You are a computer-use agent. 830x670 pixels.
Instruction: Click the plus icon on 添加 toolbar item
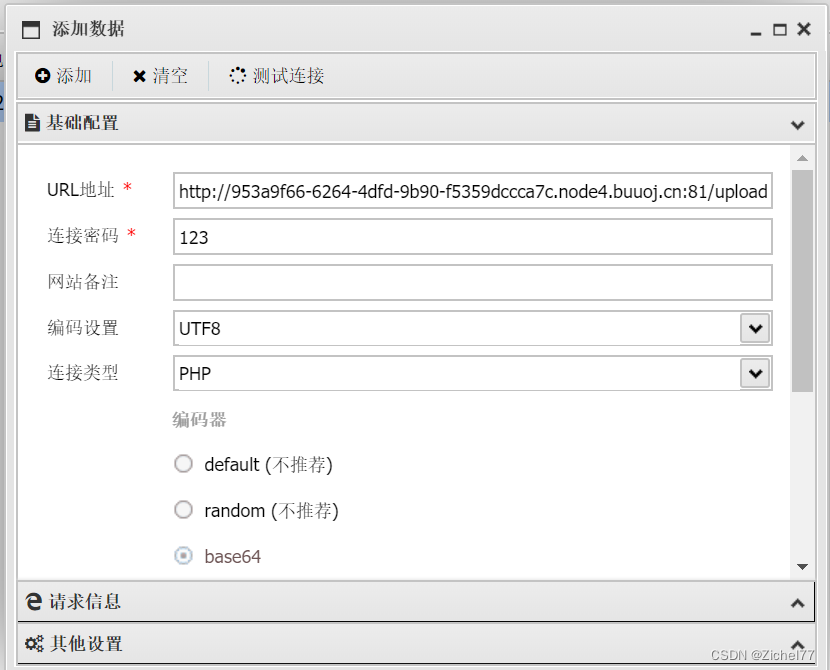point(42,75)
